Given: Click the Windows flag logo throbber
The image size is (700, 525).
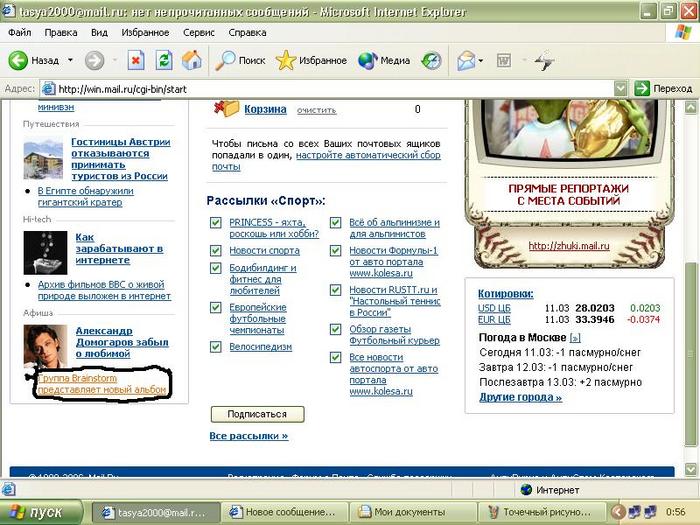Looking at the screenshot, I should 683,33.
